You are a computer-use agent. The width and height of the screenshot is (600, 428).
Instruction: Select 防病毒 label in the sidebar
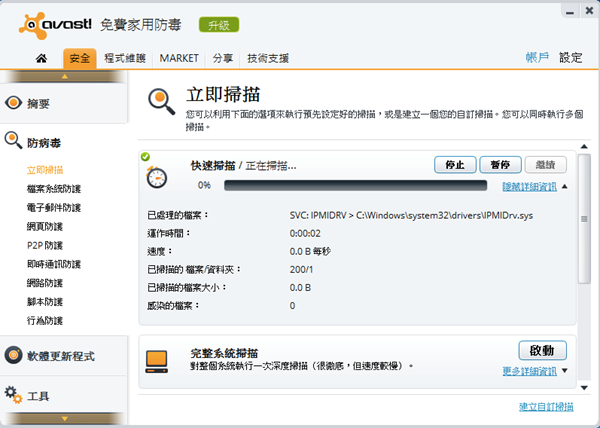coord(44,143)
